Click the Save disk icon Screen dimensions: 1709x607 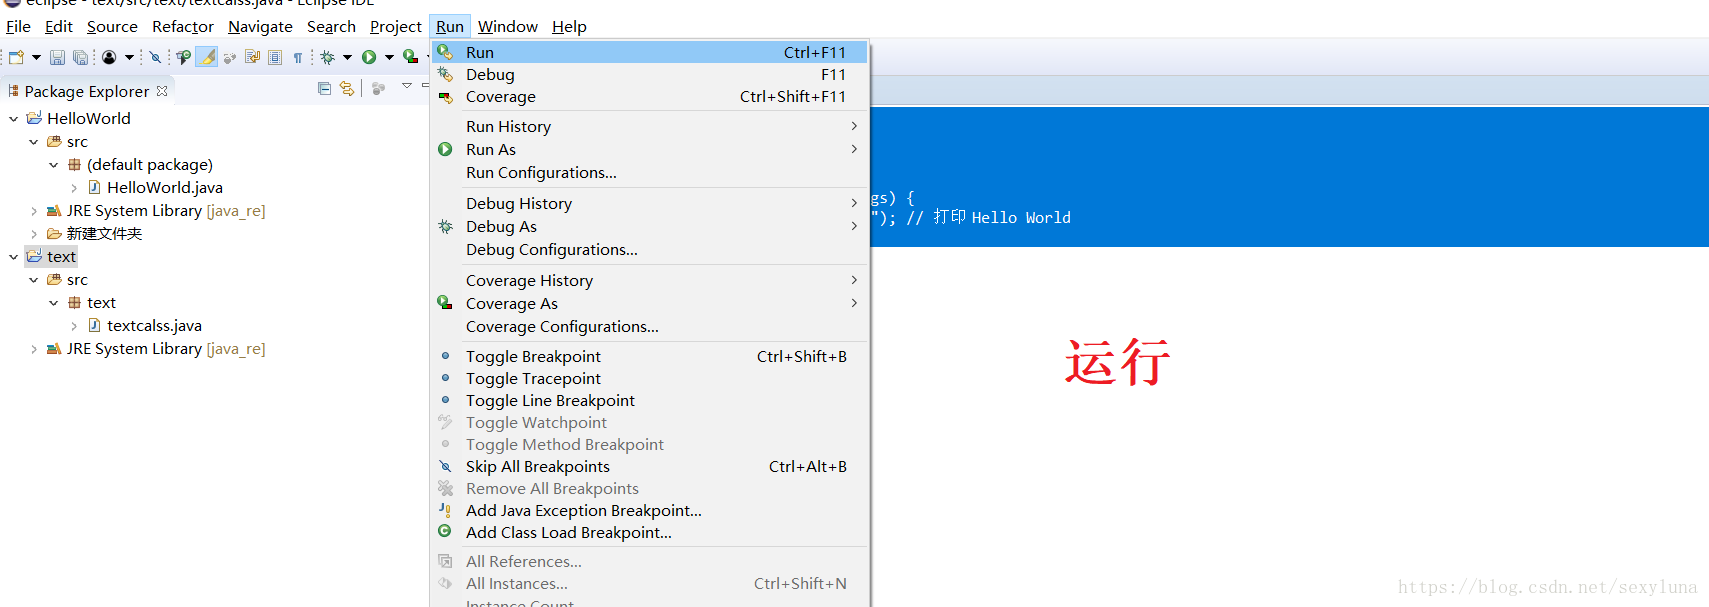57,57
